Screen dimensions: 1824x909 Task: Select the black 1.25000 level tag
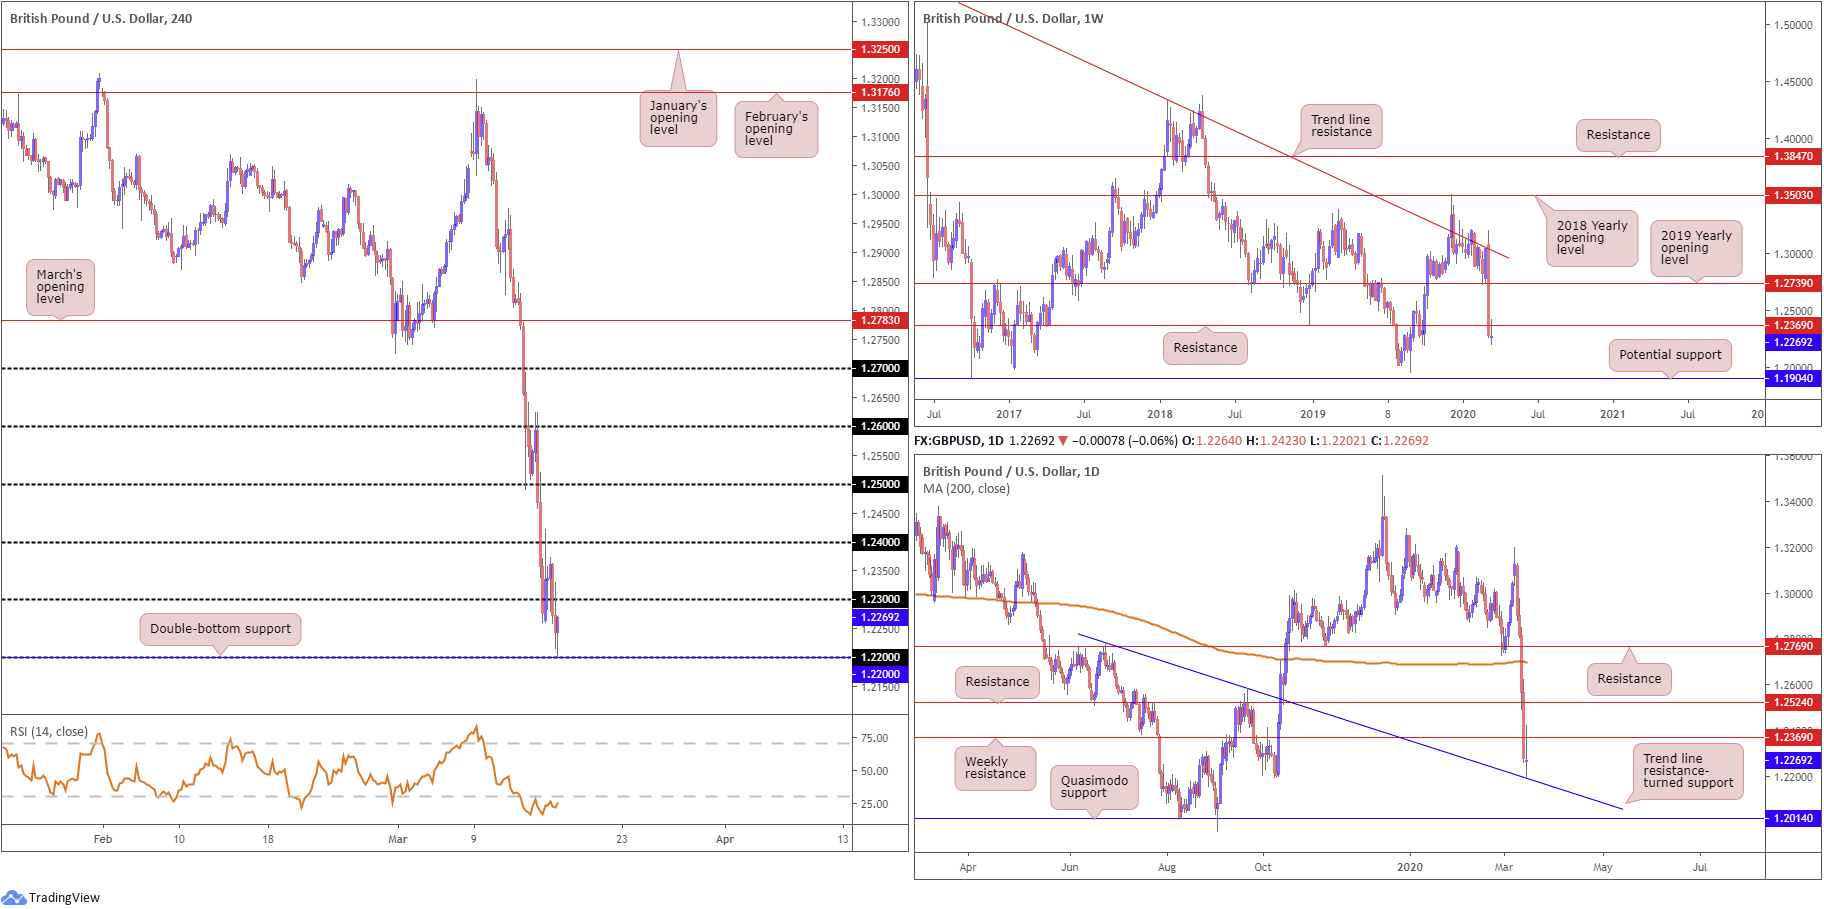pyautogui.click(x=880, y=484)
